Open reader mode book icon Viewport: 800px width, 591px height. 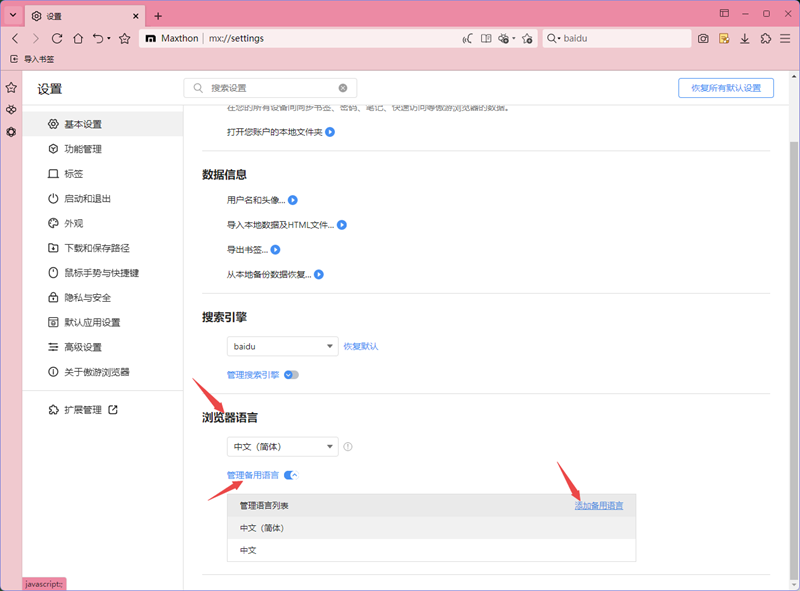(486, 38)
